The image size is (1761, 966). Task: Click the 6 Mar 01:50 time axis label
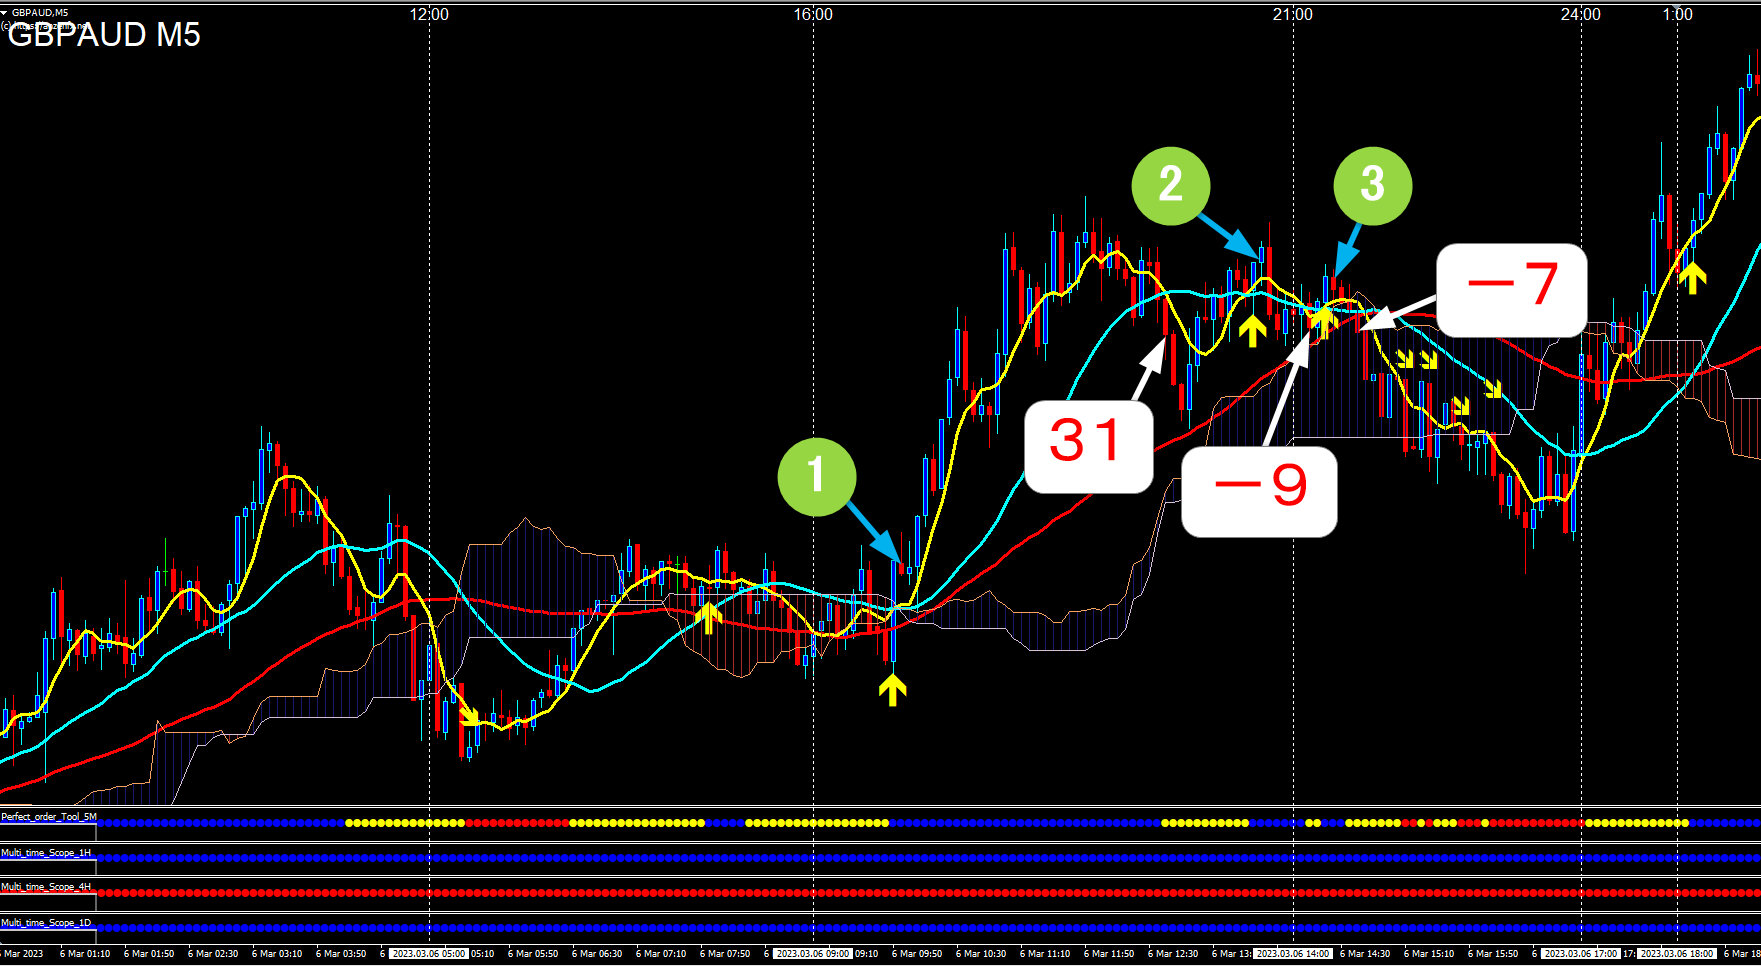pyautogui.click(x=149, y=954)
